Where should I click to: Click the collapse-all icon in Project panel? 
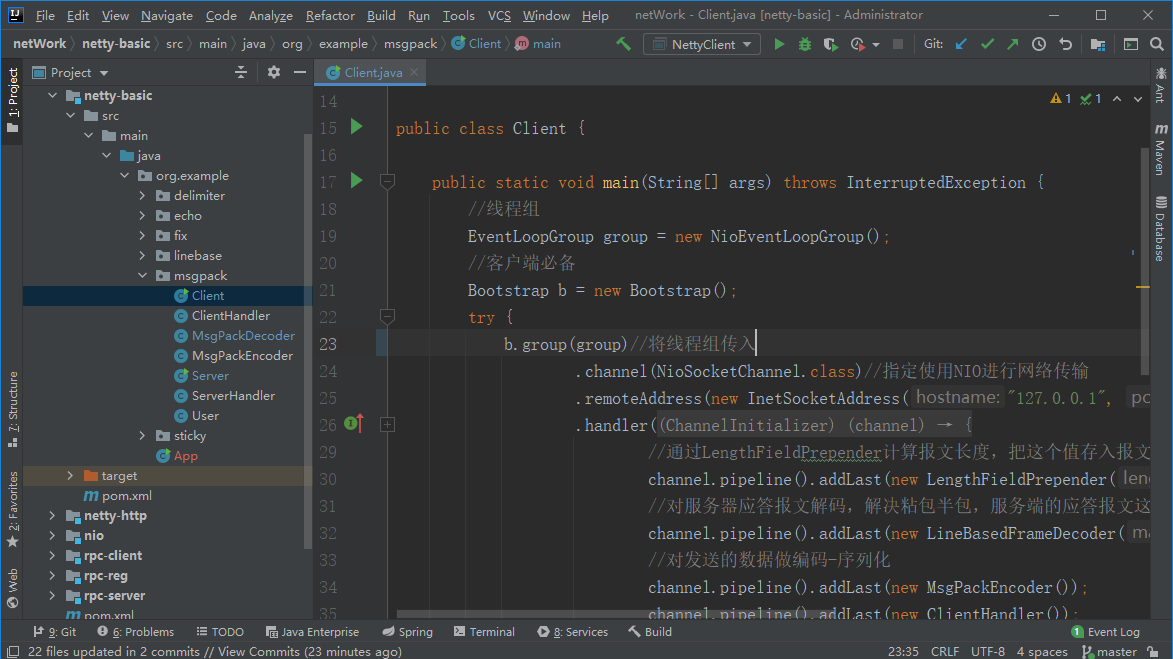point(241,72)
